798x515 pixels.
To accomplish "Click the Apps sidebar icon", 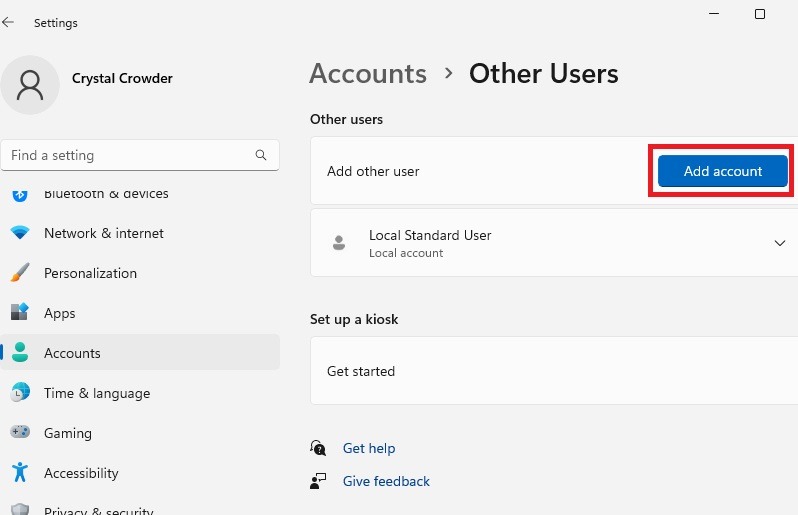I will [x=20, y=313].
